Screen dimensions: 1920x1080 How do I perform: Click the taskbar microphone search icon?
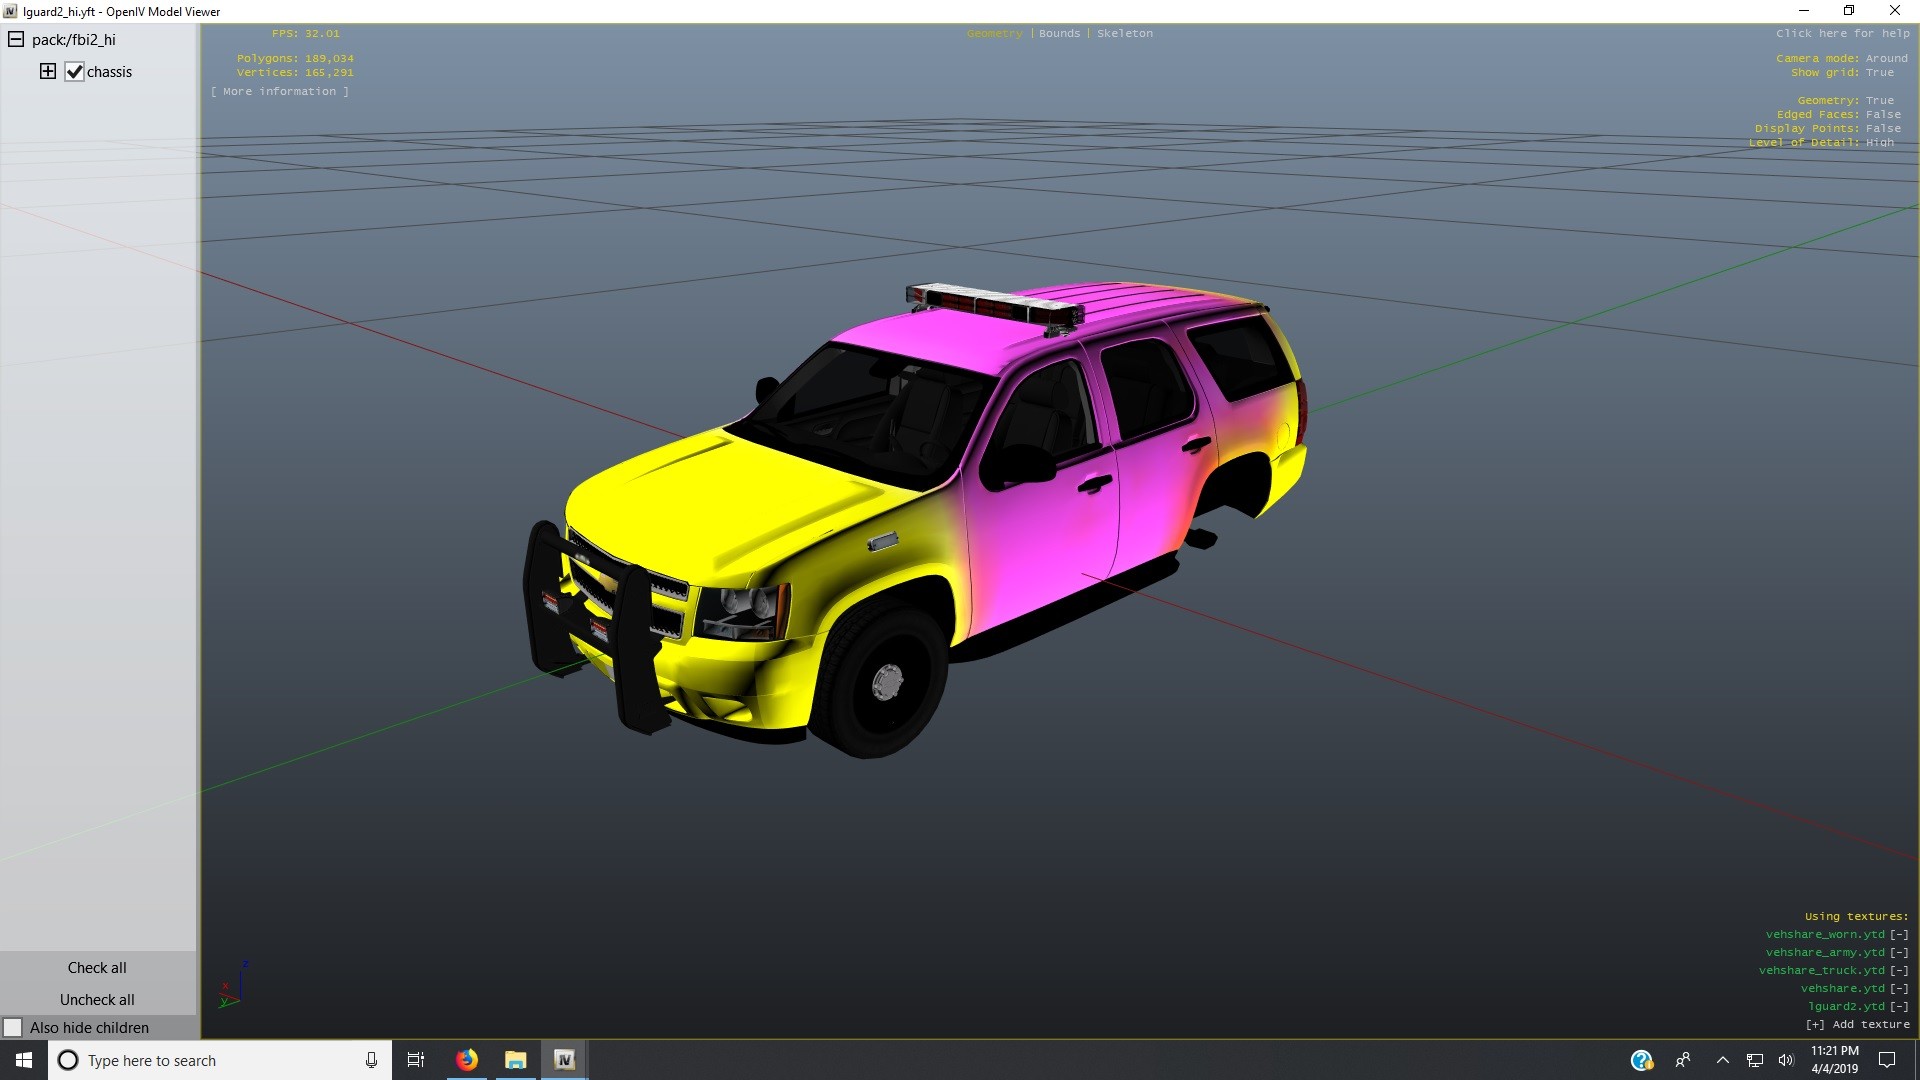coord(371,1060)
